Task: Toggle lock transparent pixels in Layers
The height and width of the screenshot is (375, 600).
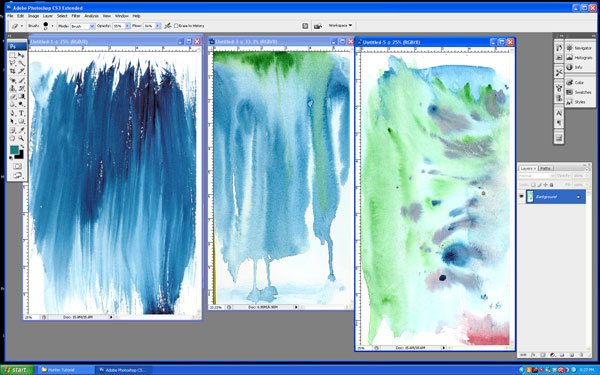Action: (533, 185)
